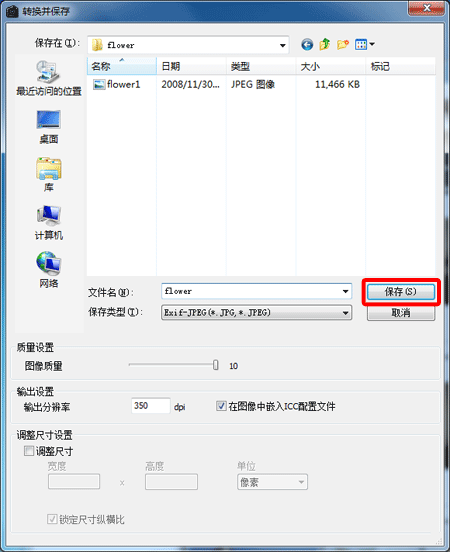Sort files by the 名称 column header
This screenshot has height=552, width=450.
(121, 66)
